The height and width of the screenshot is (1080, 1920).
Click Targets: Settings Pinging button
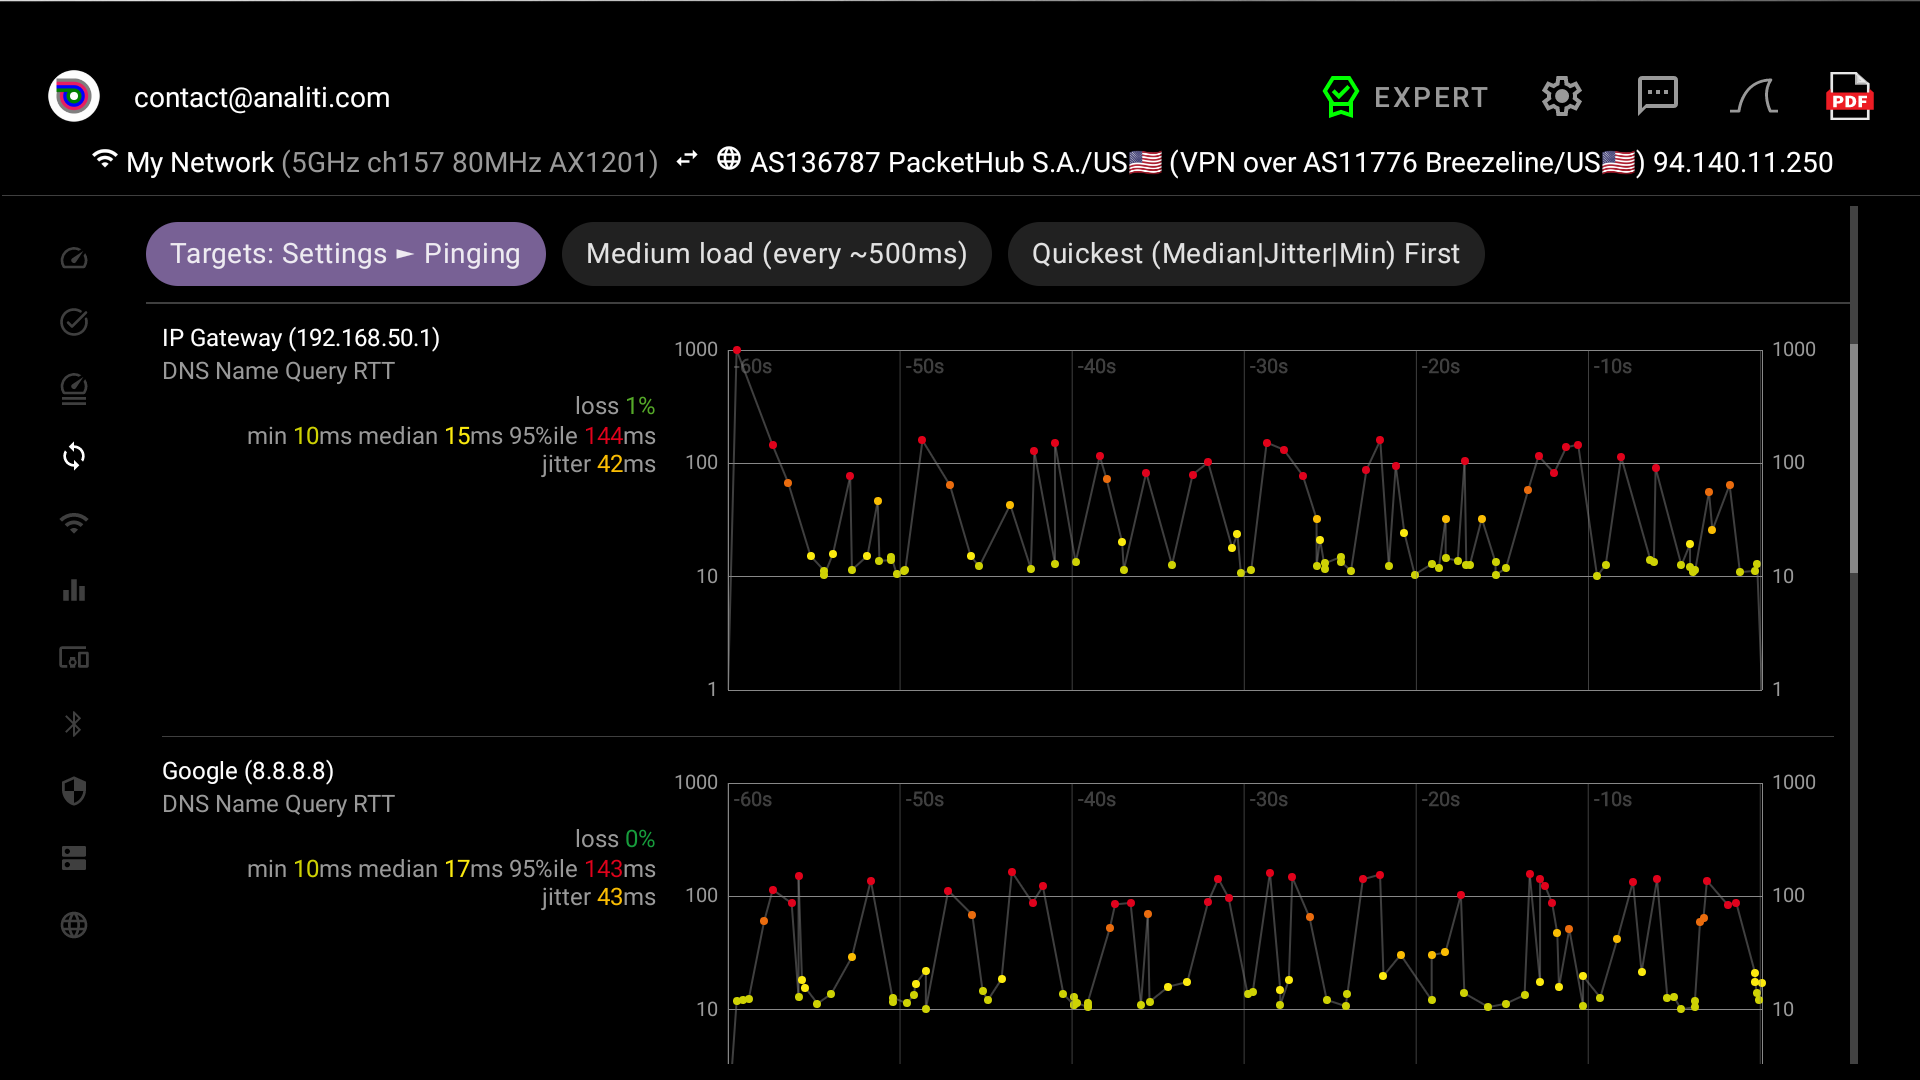pyautogui.click(x=346, y=254)
